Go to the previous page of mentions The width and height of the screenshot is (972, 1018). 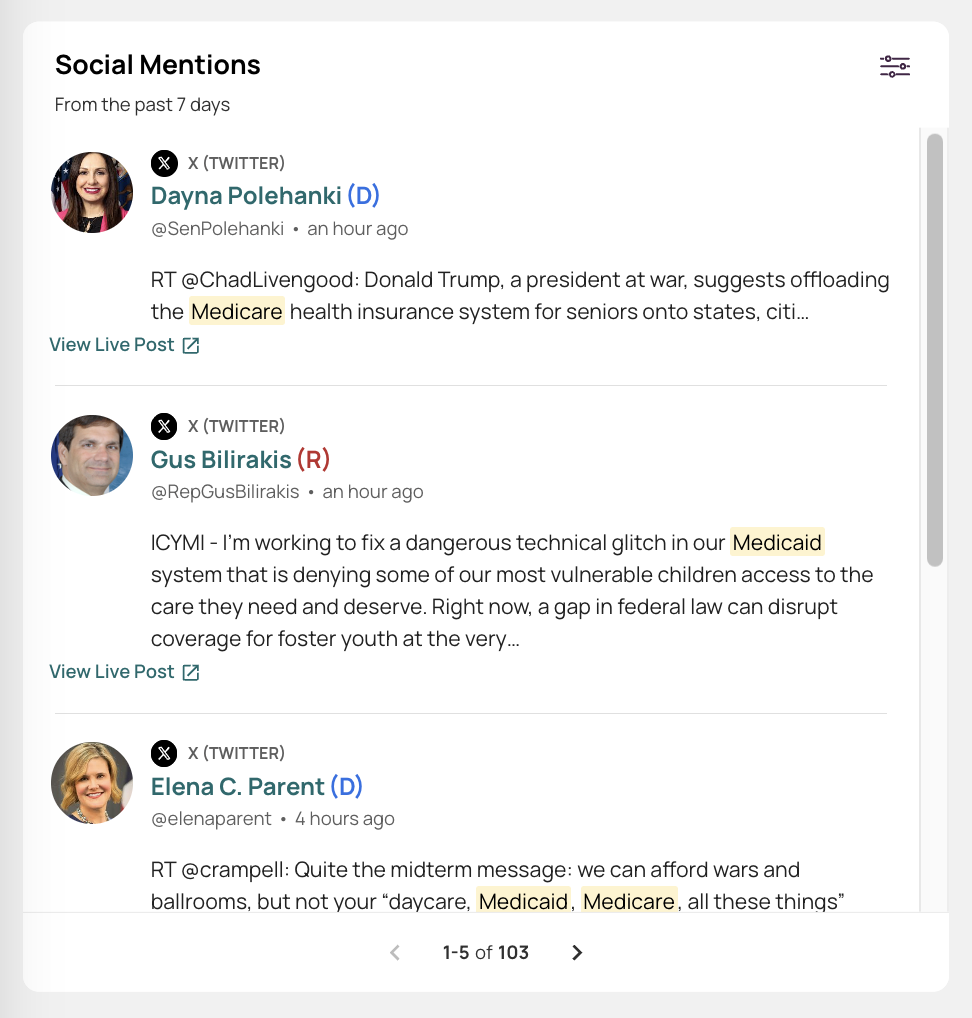pyautogui.click(x=395, y=952)
